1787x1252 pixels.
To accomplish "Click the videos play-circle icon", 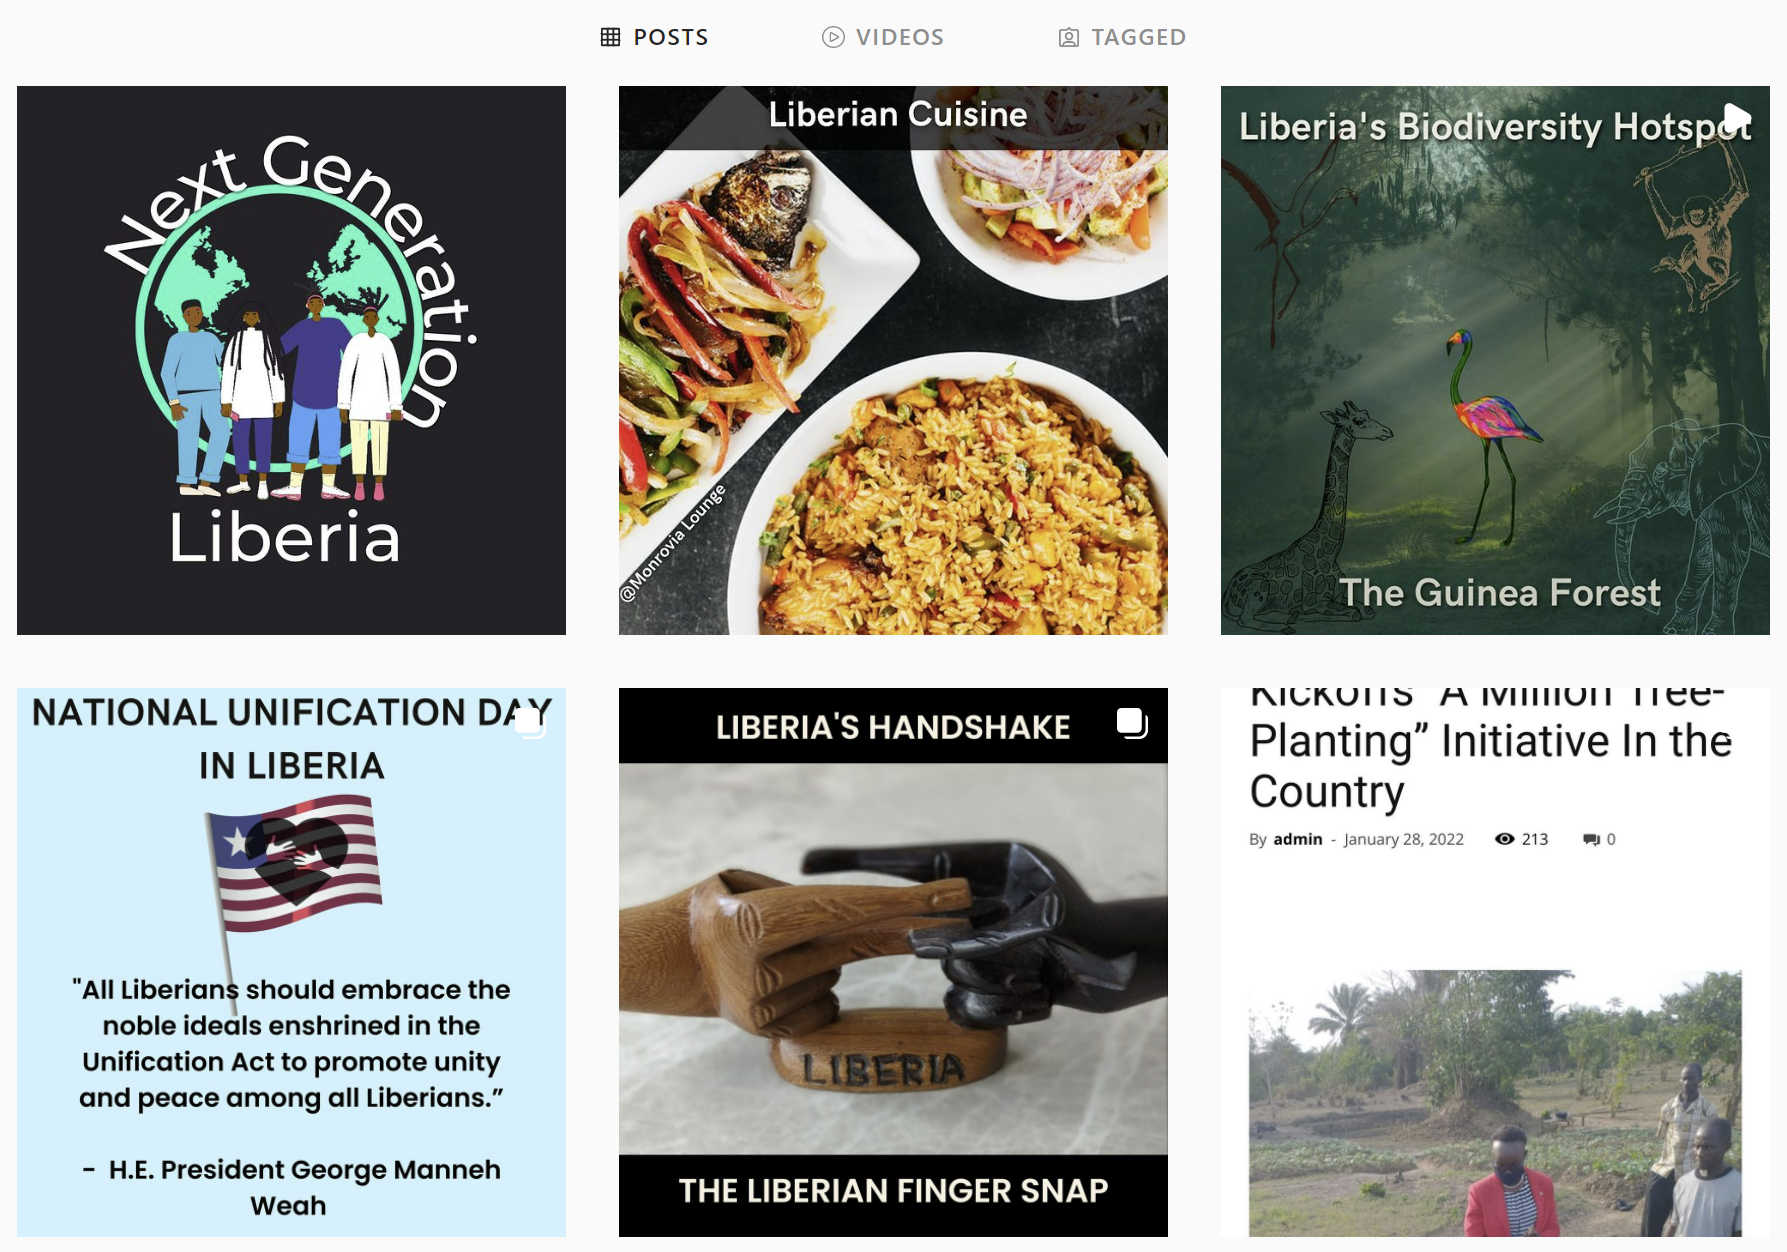I will (x=833, y=37).
